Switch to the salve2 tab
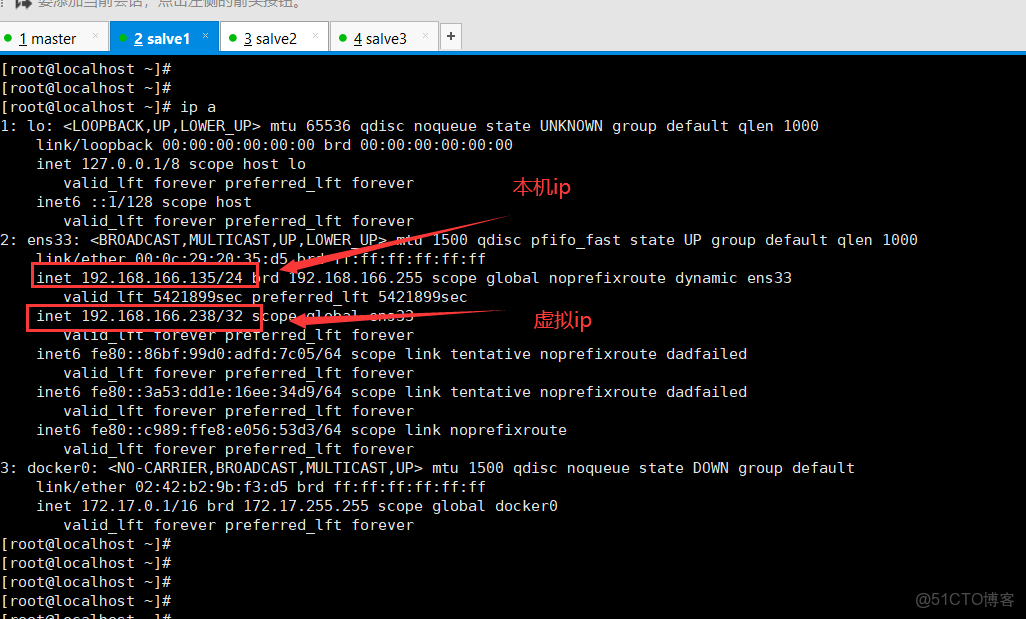 pyautogui.click(x=270, y=37)
